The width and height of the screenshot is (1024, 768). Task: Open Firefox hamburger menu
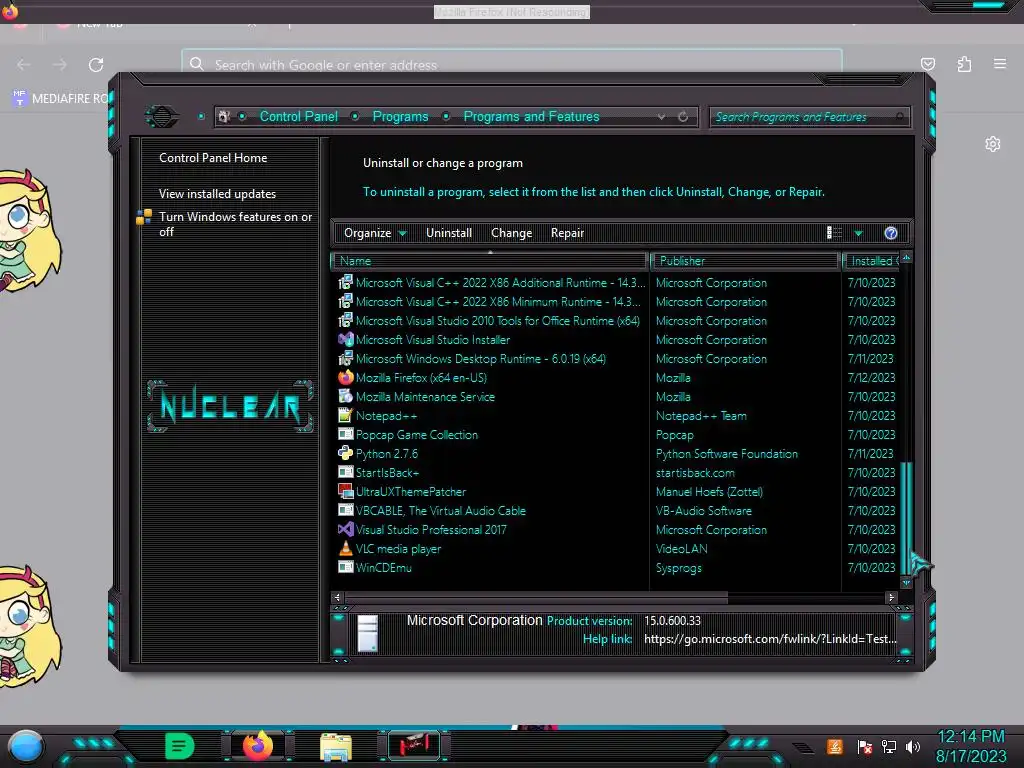tap(1000, 64)
